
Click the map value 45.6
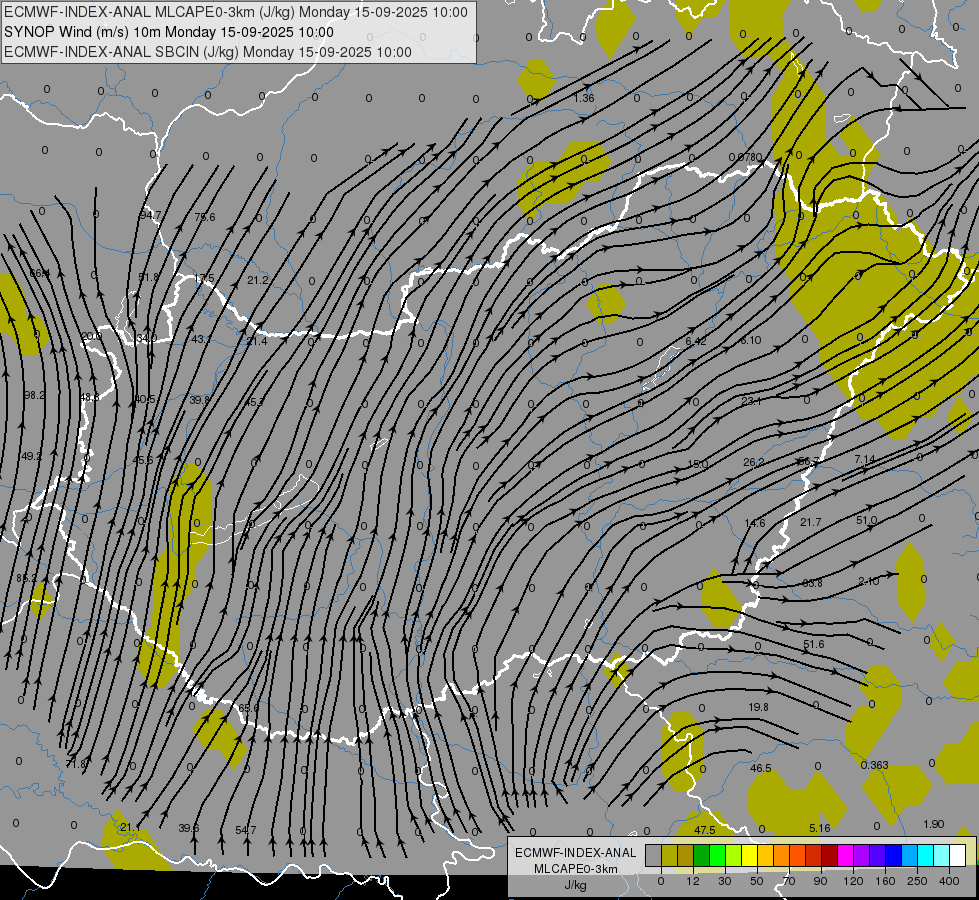143,460
